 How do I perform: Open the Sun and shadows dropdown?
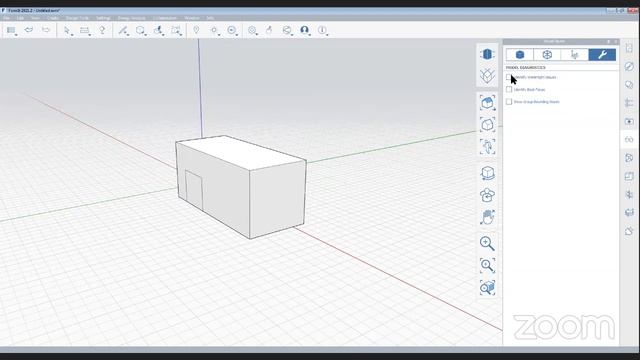214,30
